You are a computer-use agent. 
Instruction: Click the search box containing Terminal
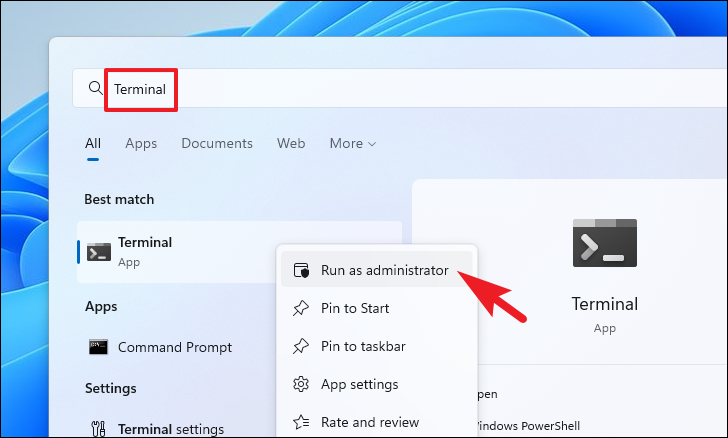(399, 88)
